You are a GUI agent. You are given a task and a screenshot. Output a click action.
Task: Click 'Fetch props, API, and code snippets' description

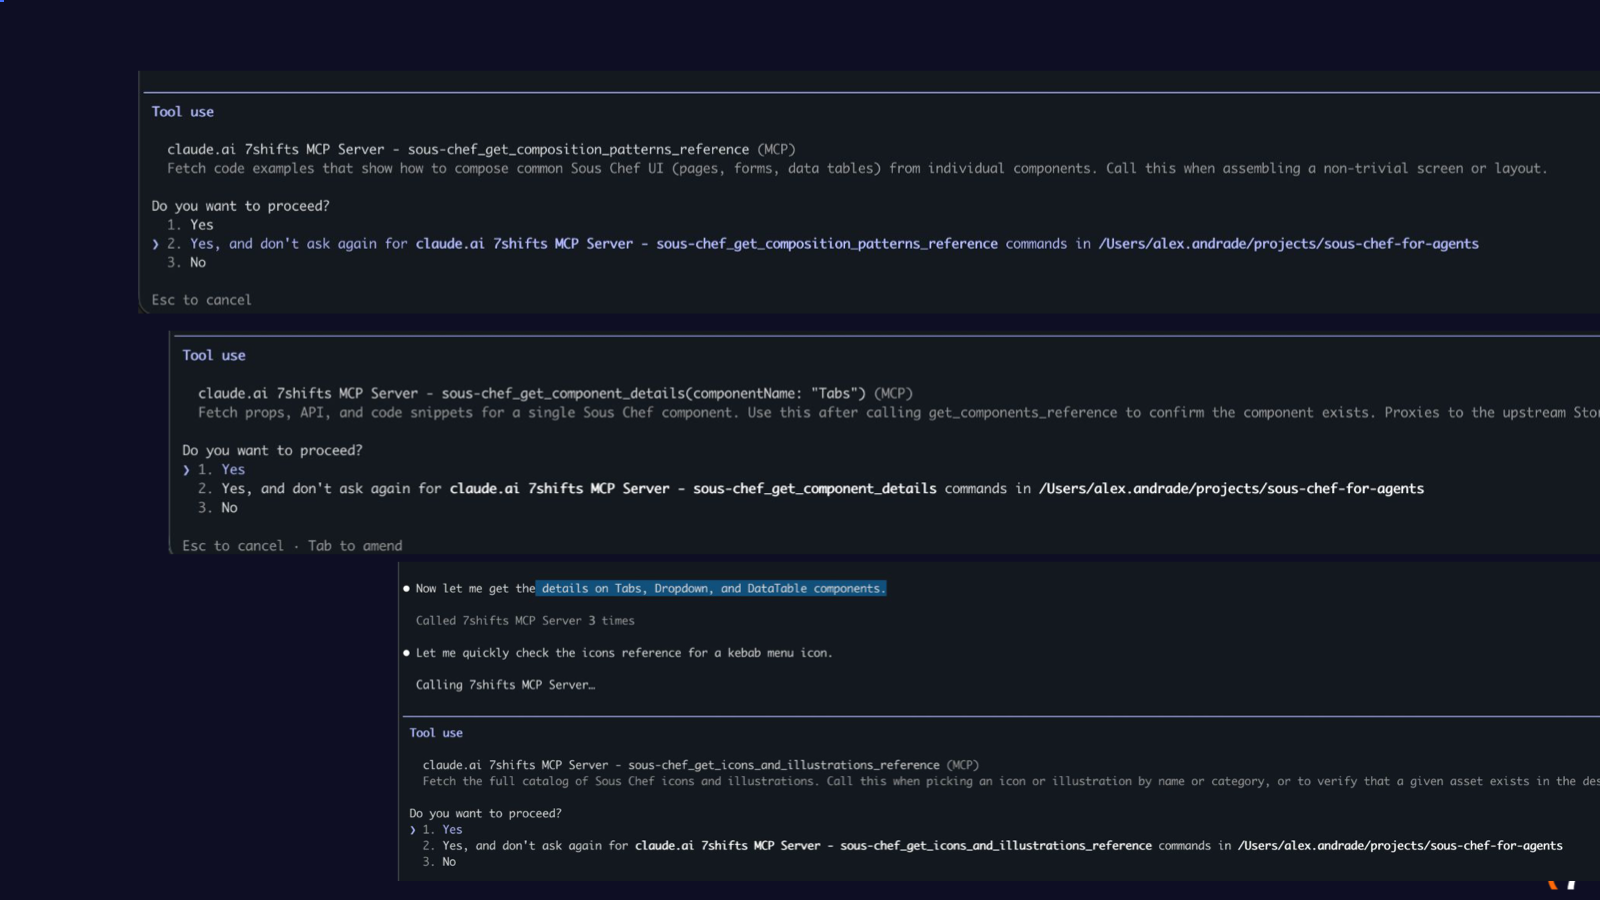[899, 413]
